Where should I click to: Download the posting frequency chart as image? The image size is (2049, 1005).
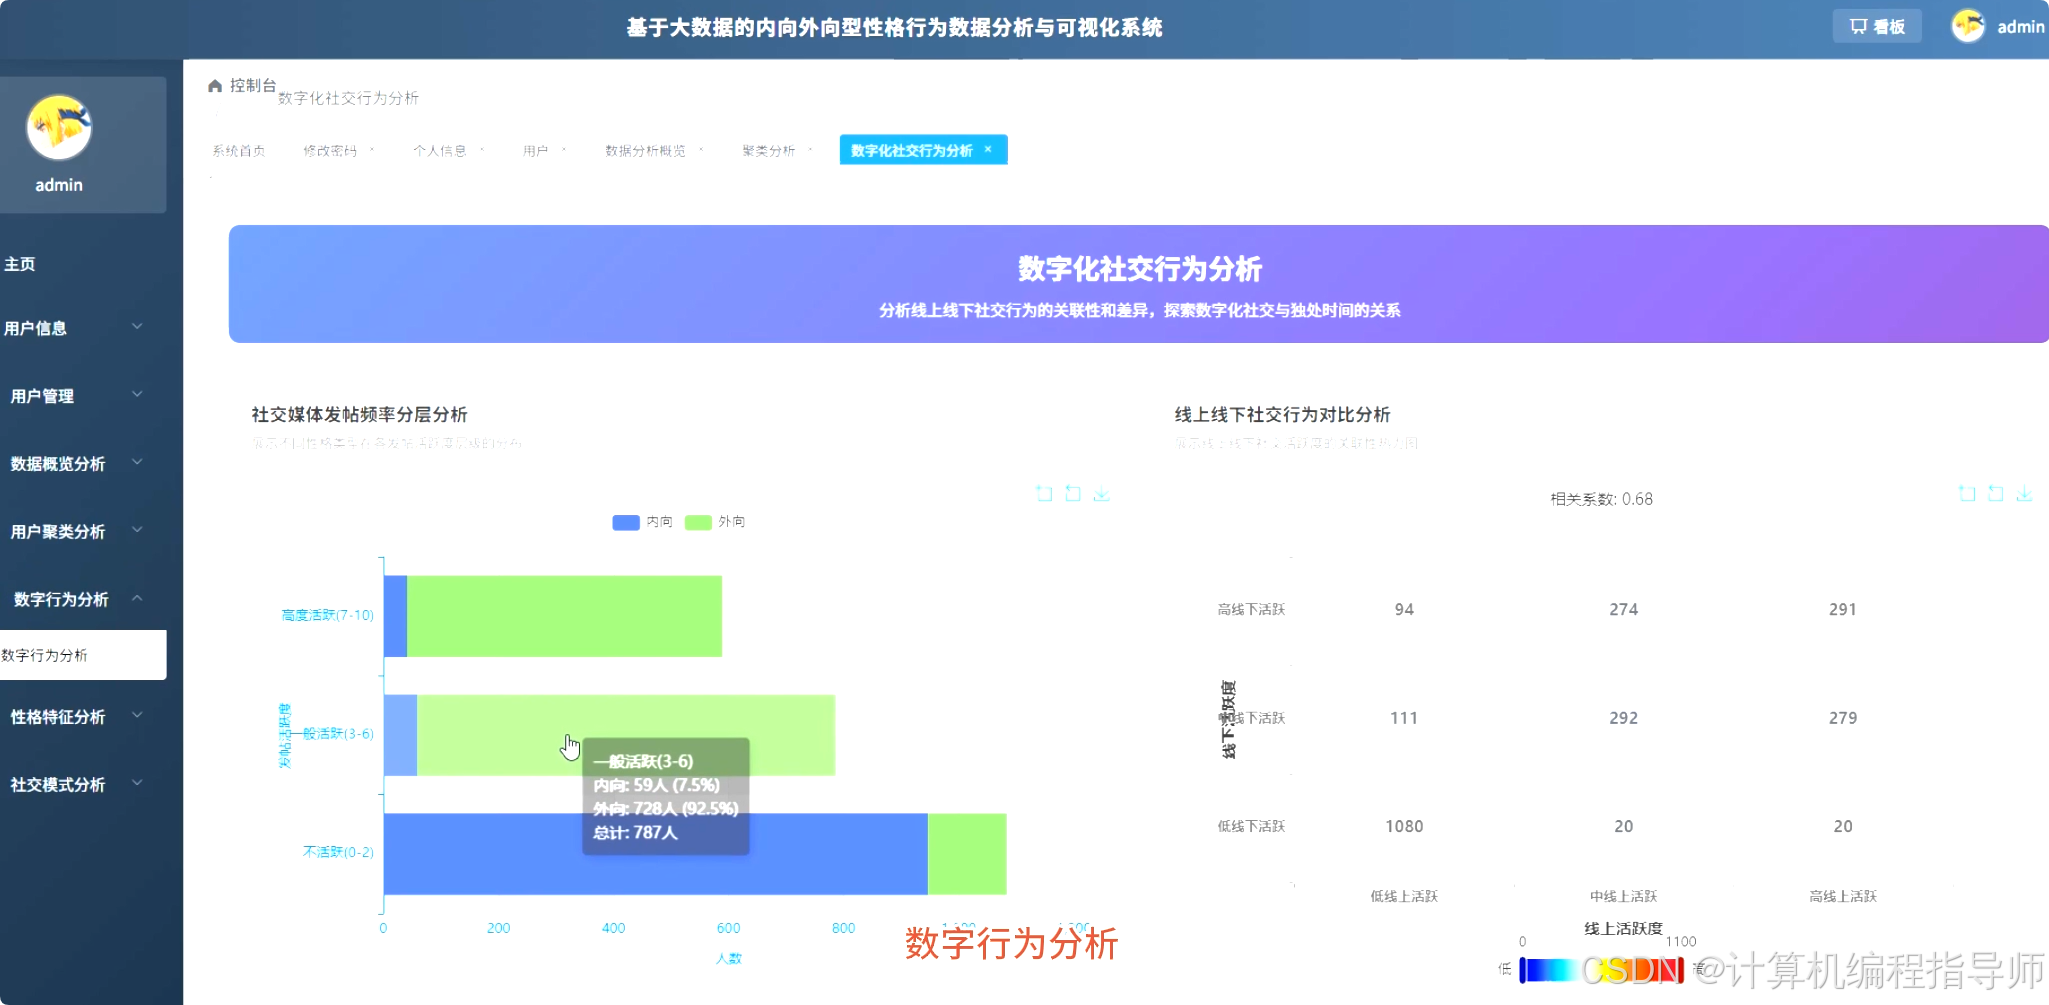pos(1101,493)
